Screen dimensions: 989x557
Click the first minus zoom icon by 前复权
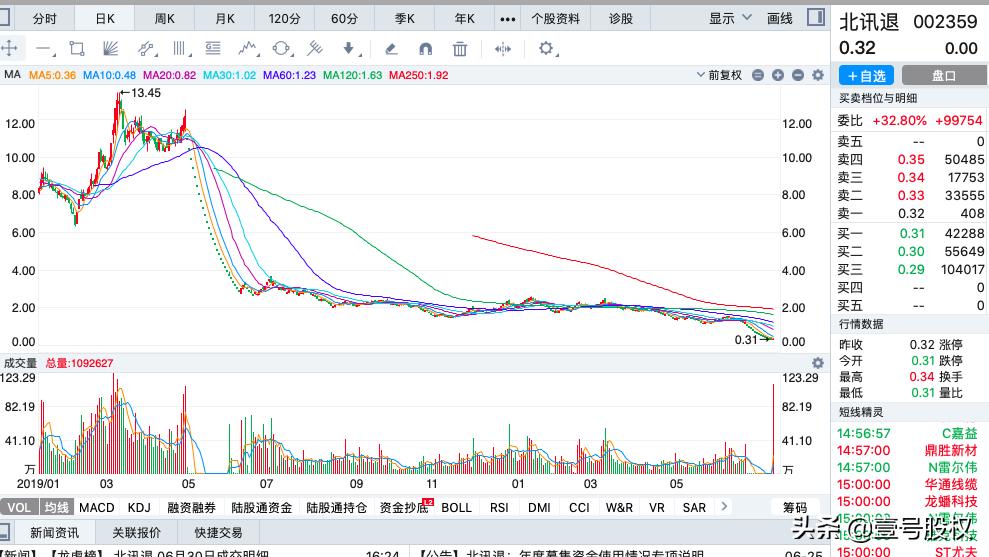758,75
